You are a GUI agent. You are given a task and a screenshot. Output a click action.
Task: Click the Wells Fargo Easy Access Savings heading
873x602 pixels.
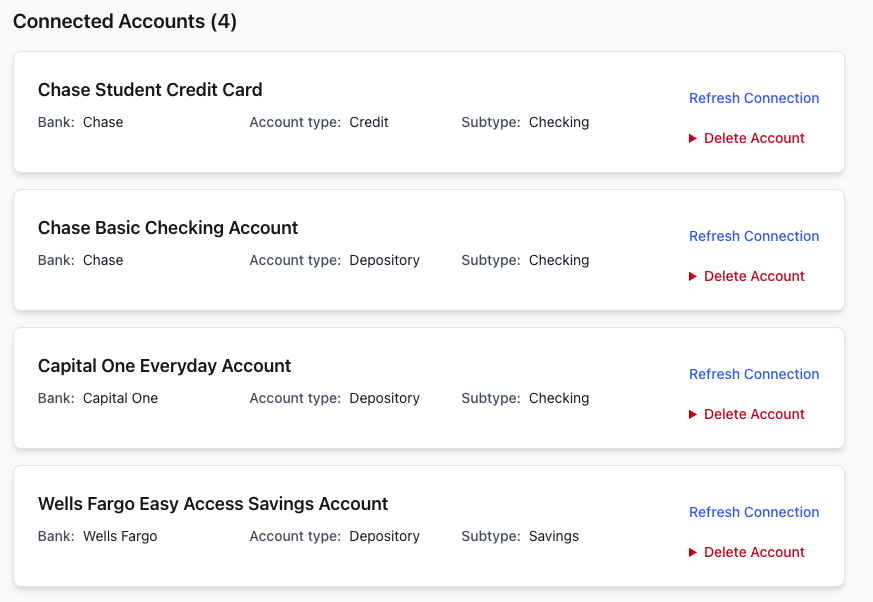click(x=212, y=504)
